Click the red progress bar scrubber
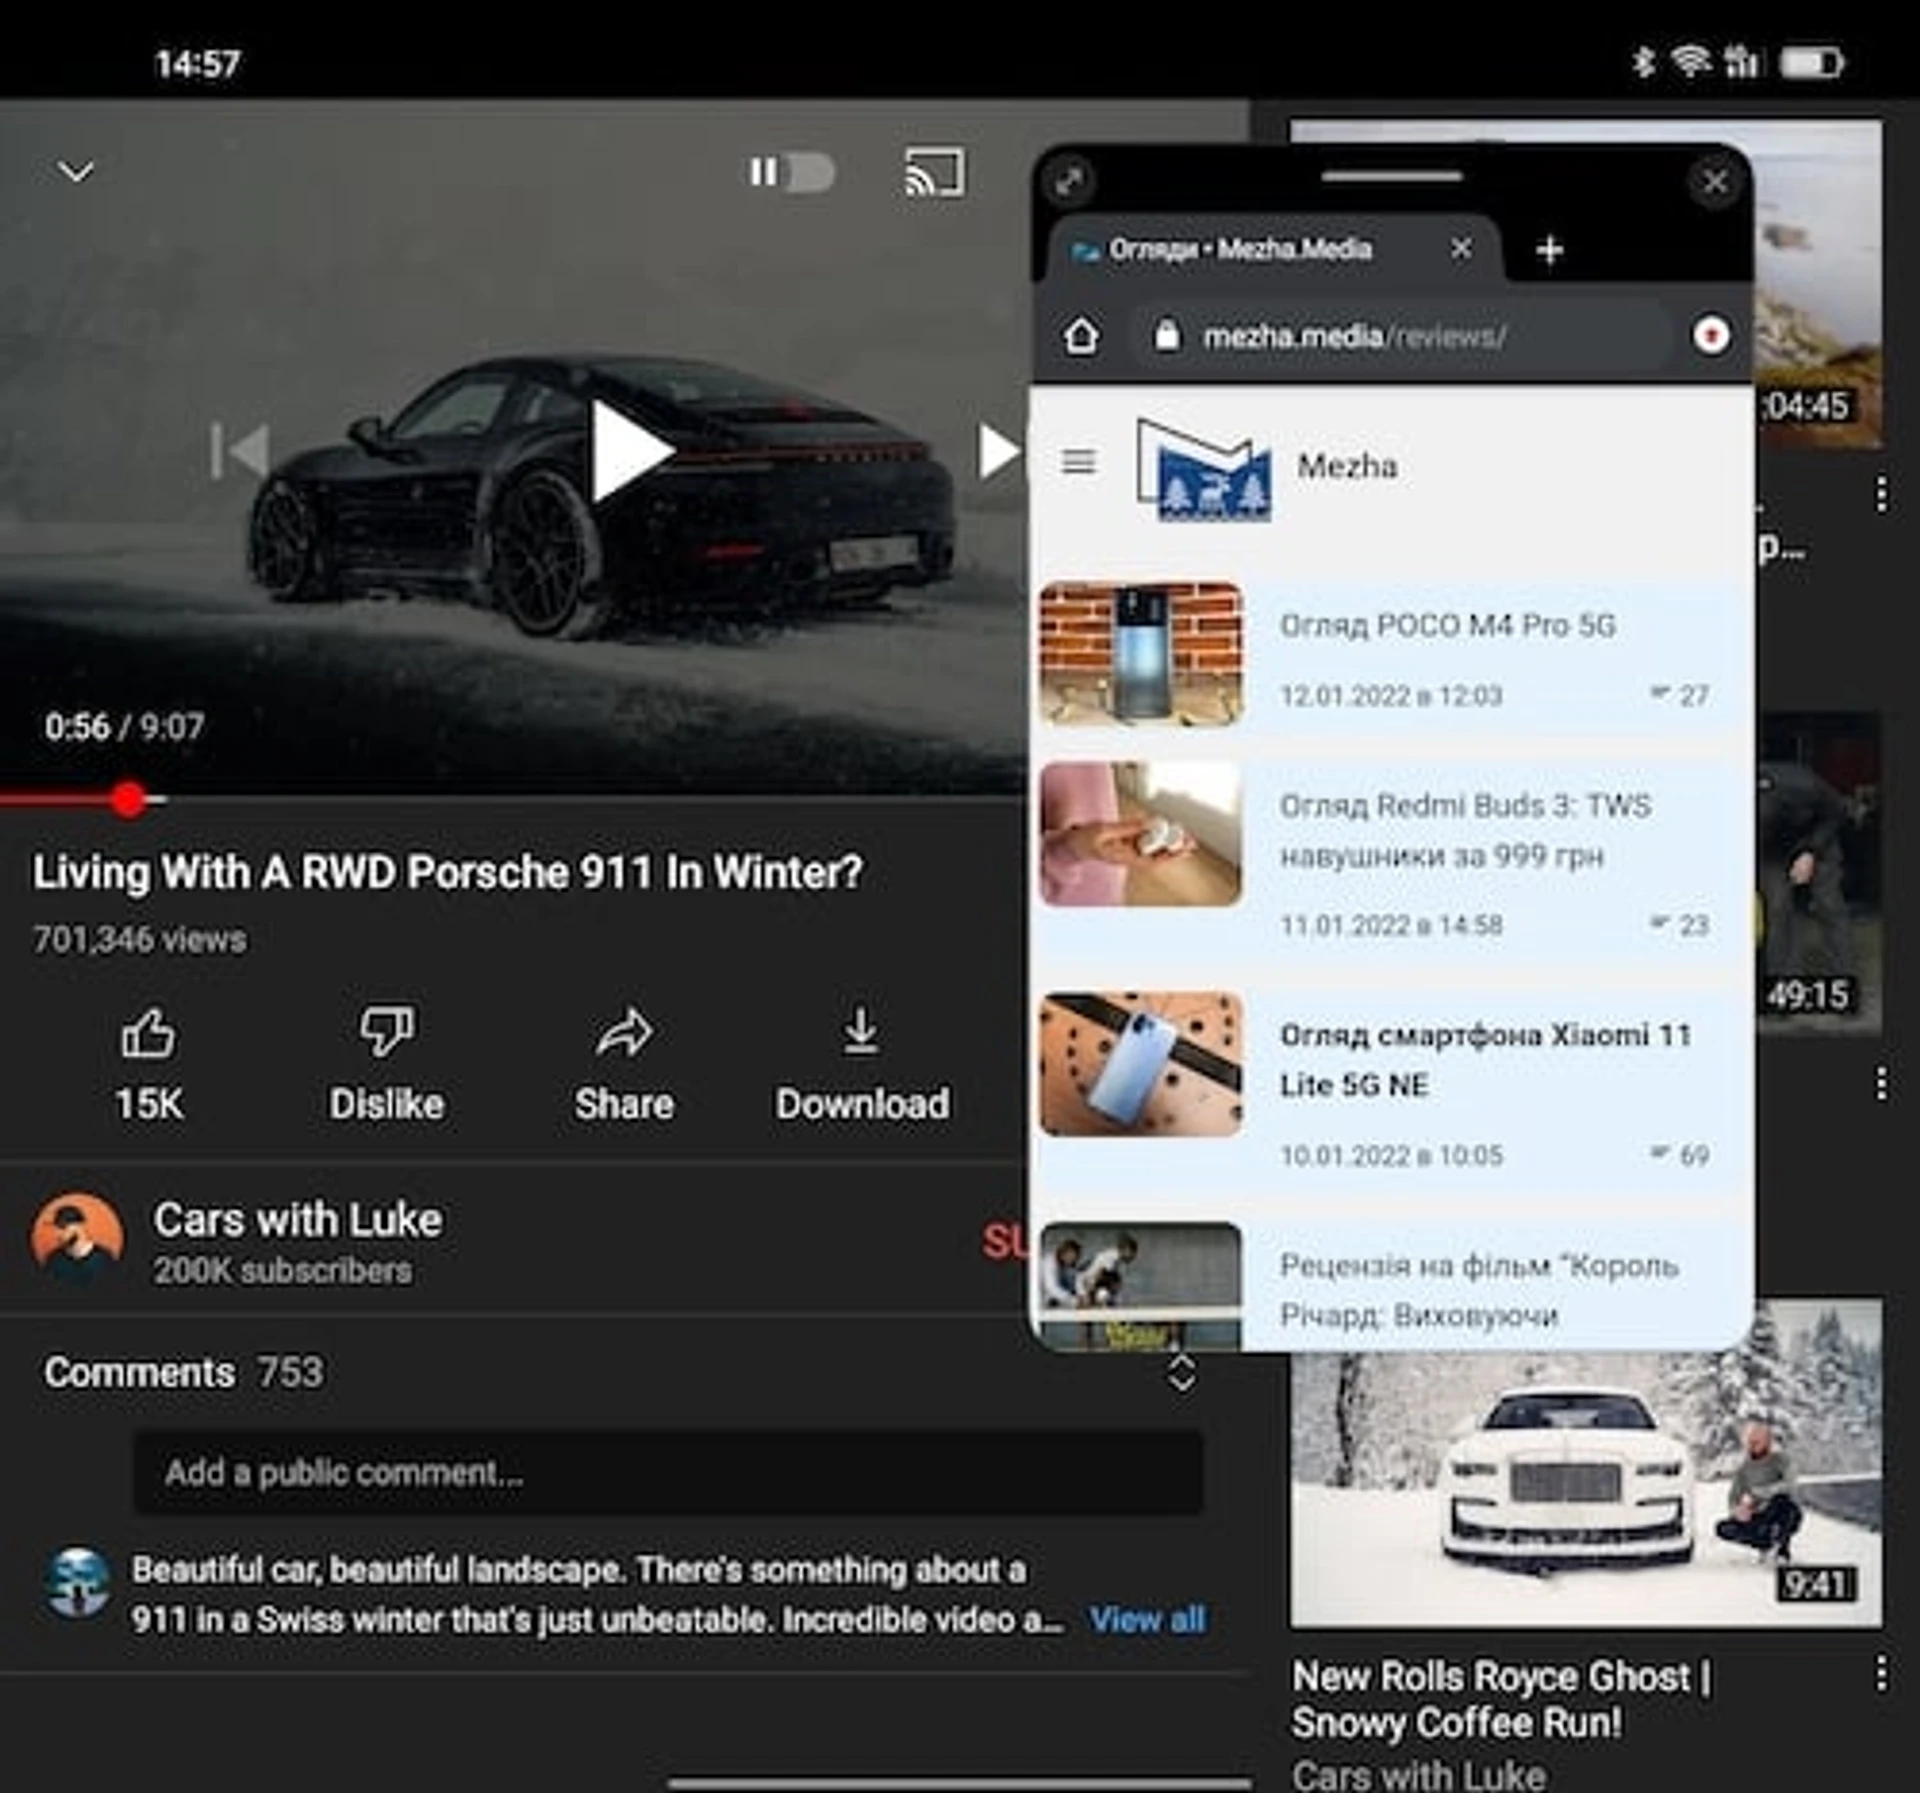Viewport: 1920px width, 1793px height. click(129, 799)
